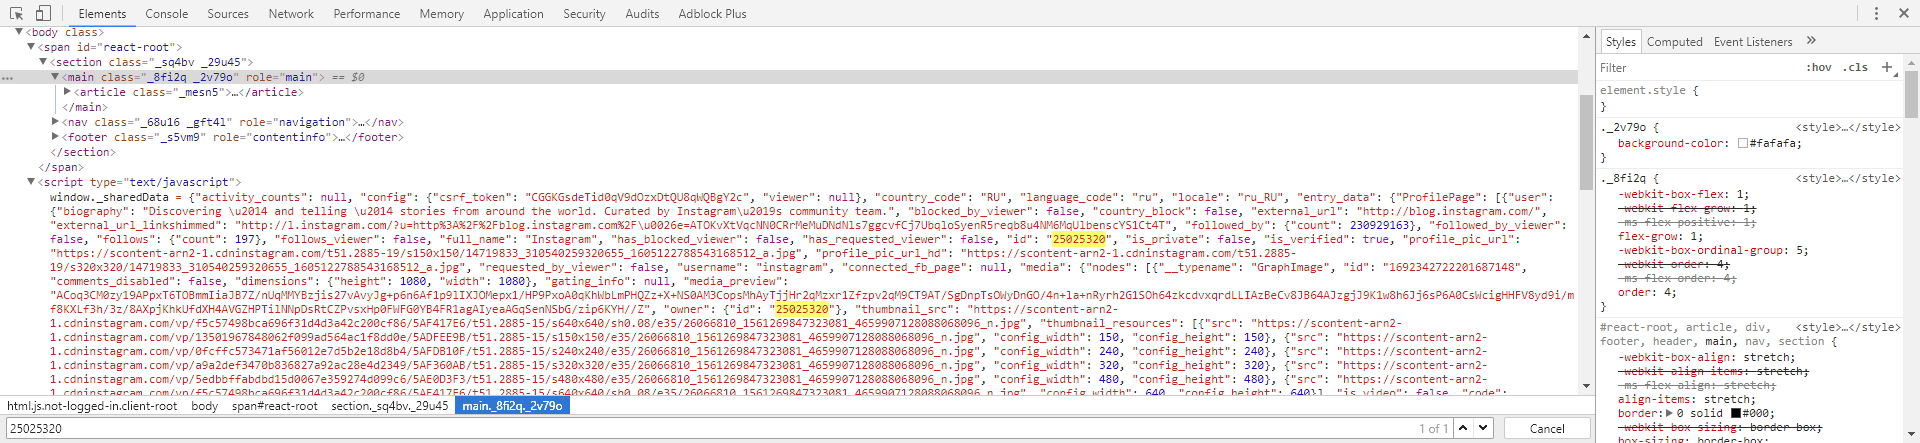Go to next search result arrow

1483,428
